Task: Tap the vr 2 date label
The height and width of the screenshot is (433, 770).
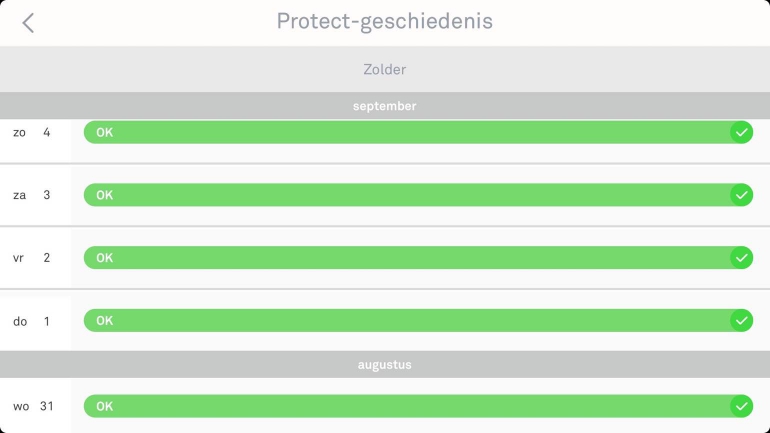Action: click(32, 258)
